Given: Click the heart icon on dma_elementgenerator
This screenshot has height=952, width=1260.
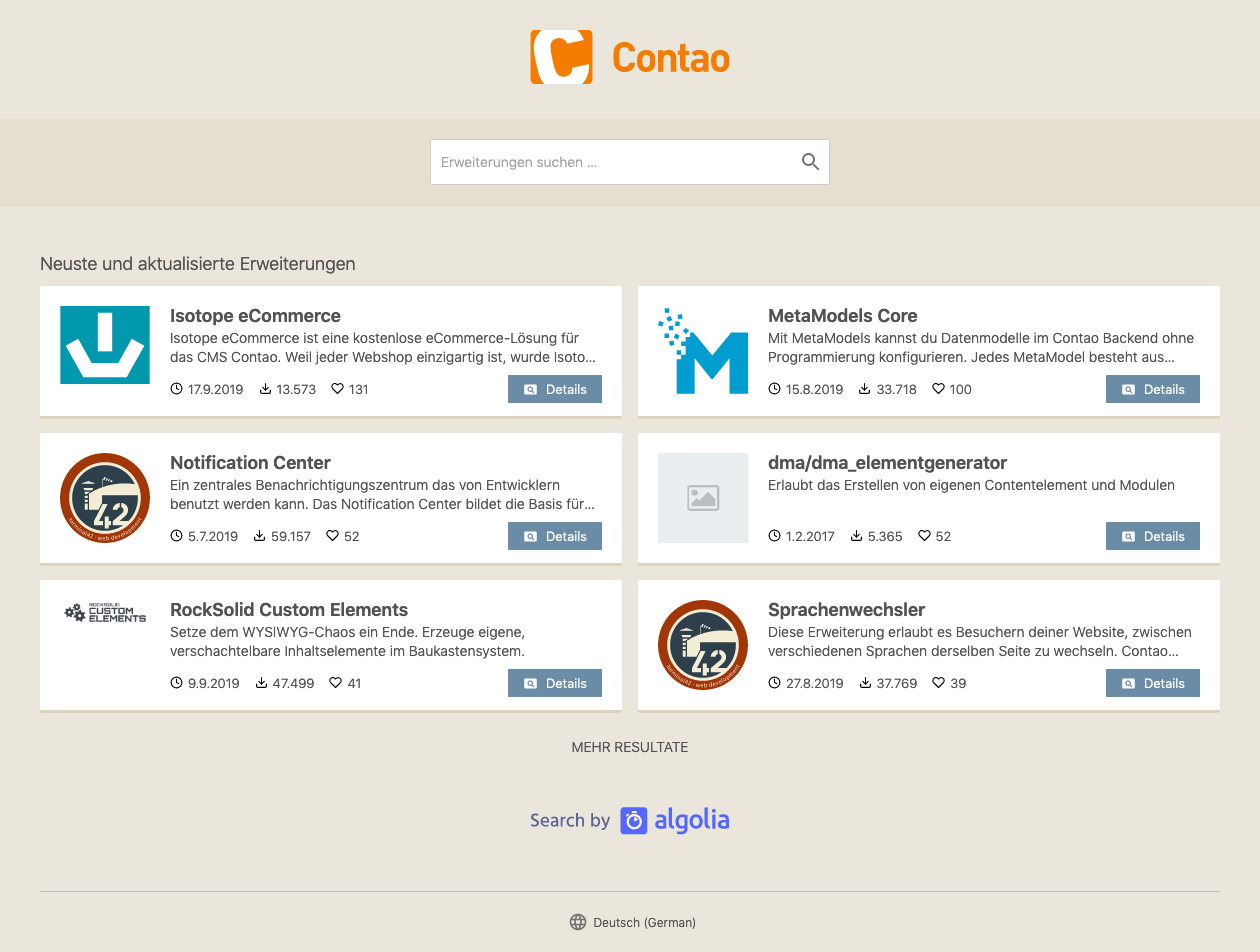Looking at the screenshot, I should tap(924, 536).
